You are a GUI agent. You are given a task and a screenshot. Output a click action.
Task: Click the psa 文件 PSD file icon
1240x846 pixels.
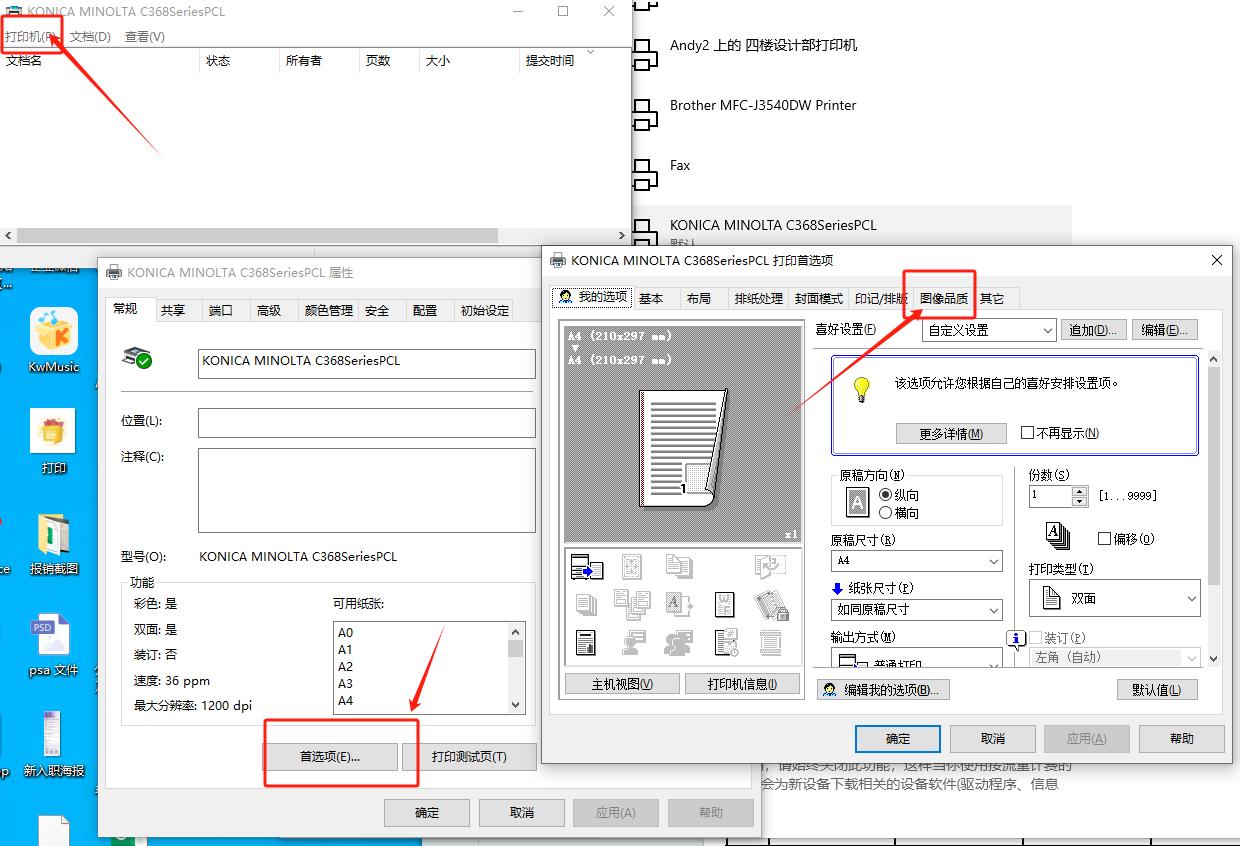pos(53,635)
